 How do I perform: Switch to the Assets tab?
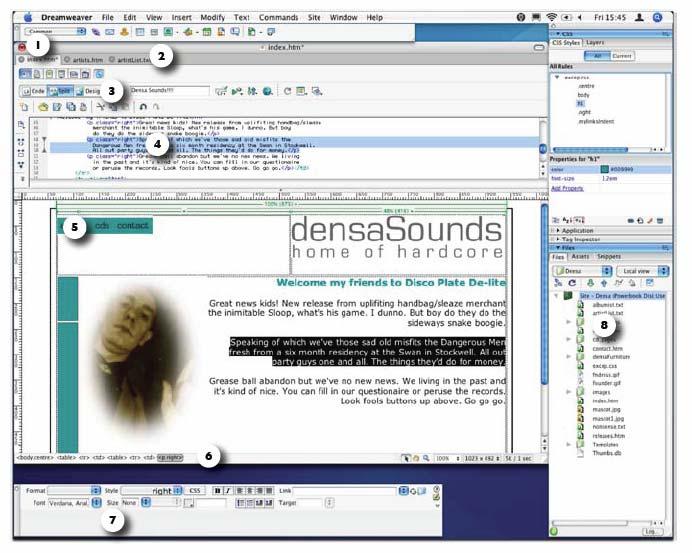point(580,256)
